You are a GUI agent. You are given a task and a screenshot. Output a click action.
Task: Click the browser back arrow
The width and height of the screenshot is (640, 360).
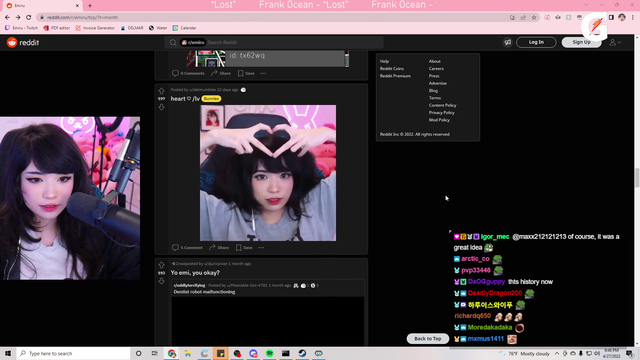pos(7,18)
